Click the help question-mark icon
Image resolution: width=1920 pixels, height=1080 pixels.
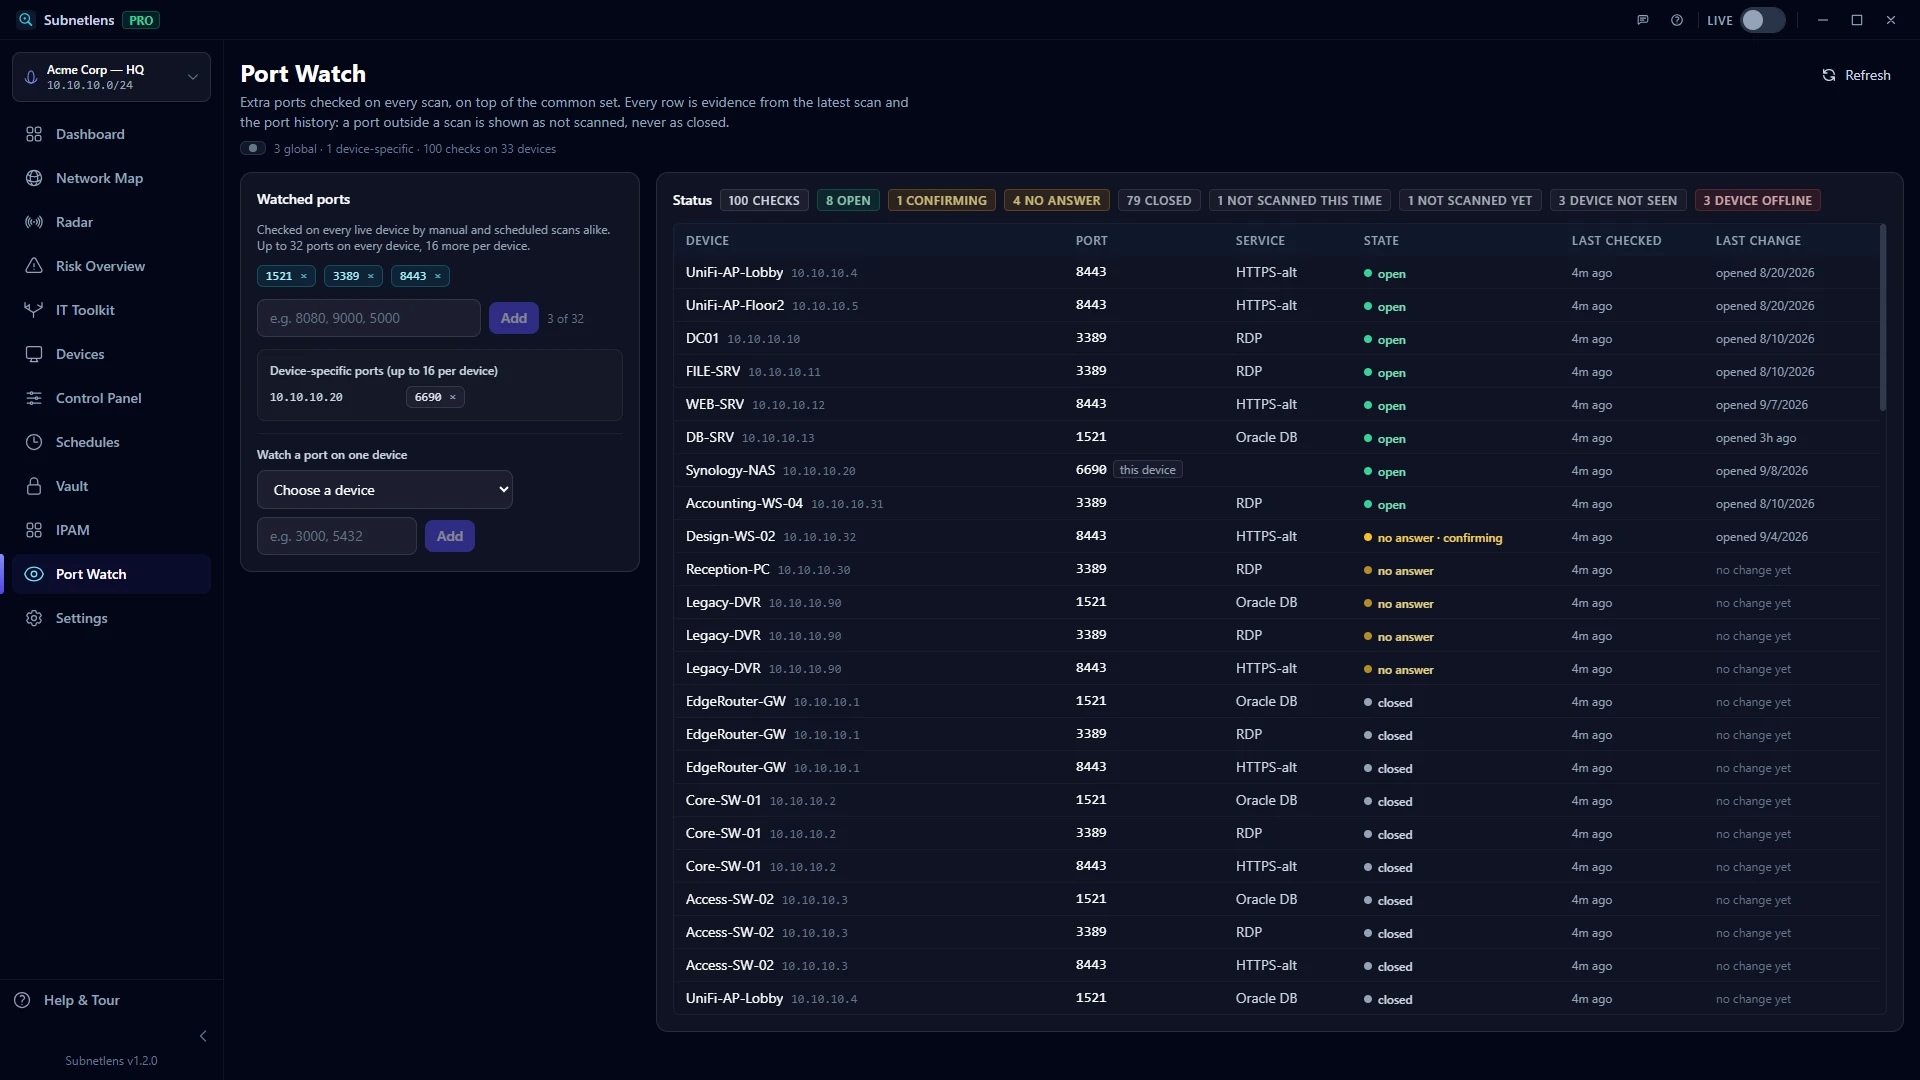1677,20
